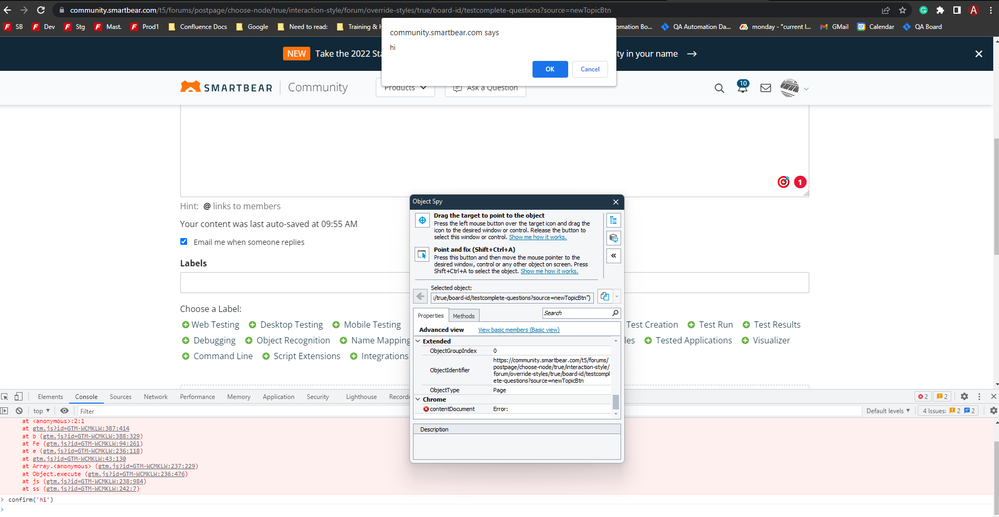Add the Debugging label

pos(208,340)
